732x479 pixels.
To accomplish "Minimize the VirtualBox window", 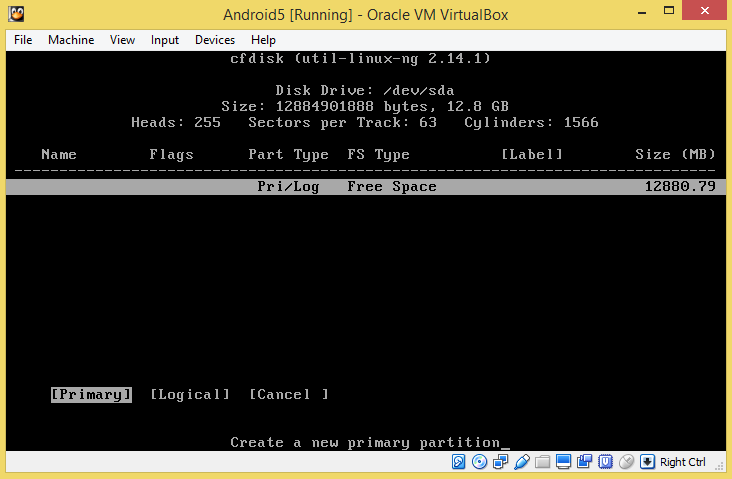I will point(642,11).
